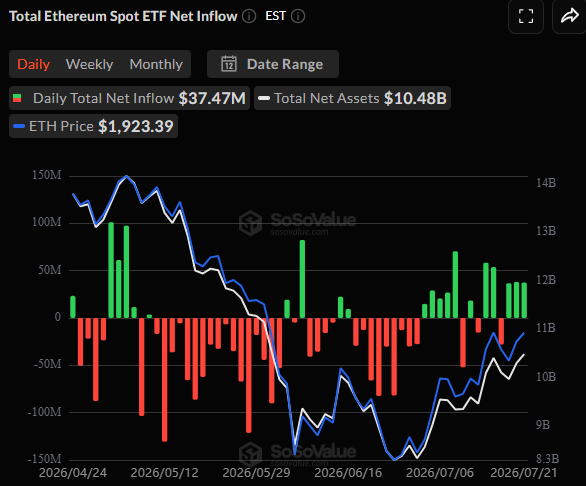Toggle the Daily Total Net Inflow series
The height and width of the screenshot is (486, 586).
point(129,98)
